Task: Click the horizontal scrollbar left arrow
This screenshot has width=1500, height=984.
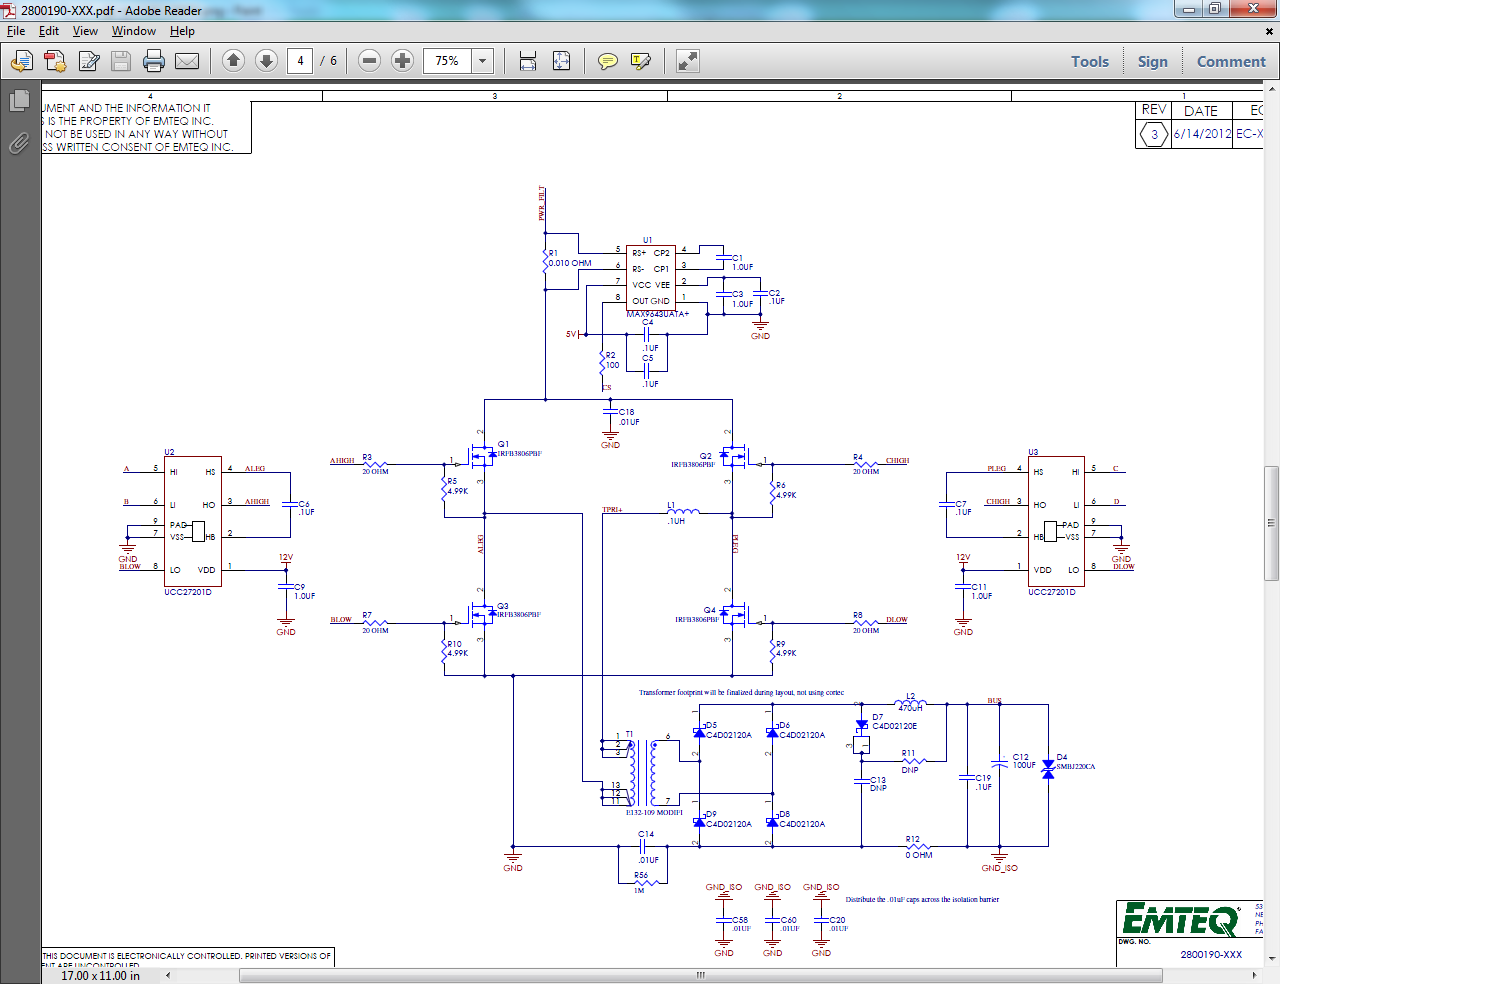Action: 167,975
